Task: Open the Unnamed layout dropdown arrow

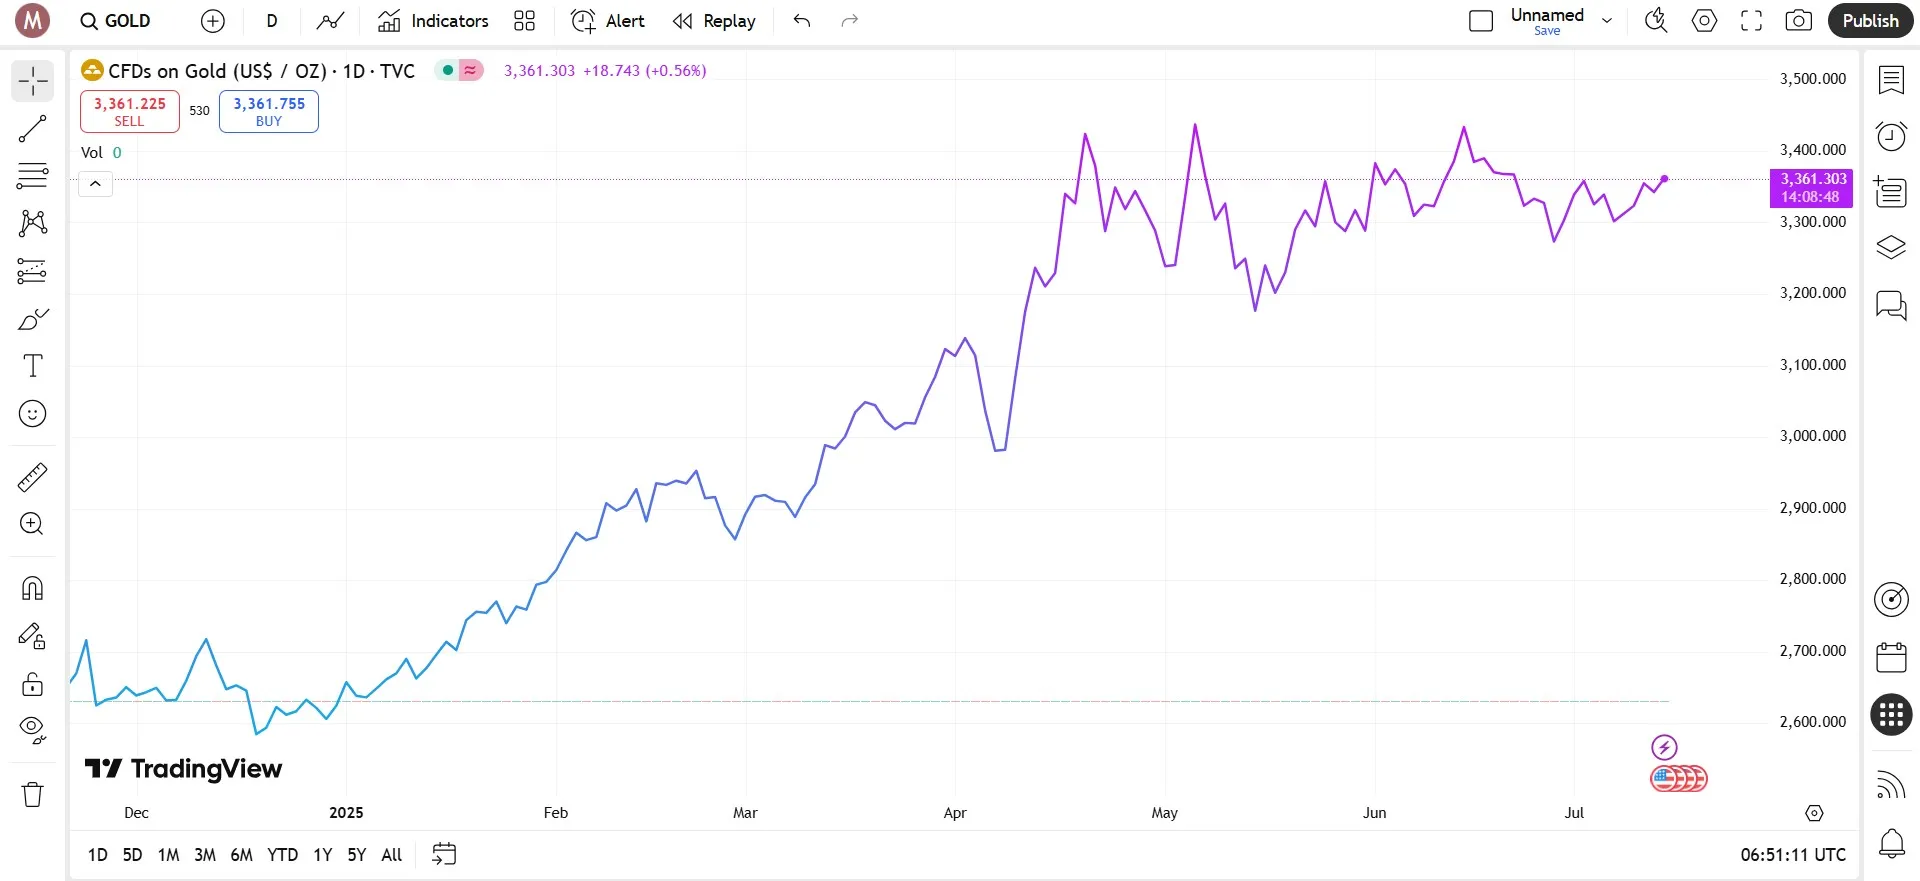Action: coord(1607,21)
